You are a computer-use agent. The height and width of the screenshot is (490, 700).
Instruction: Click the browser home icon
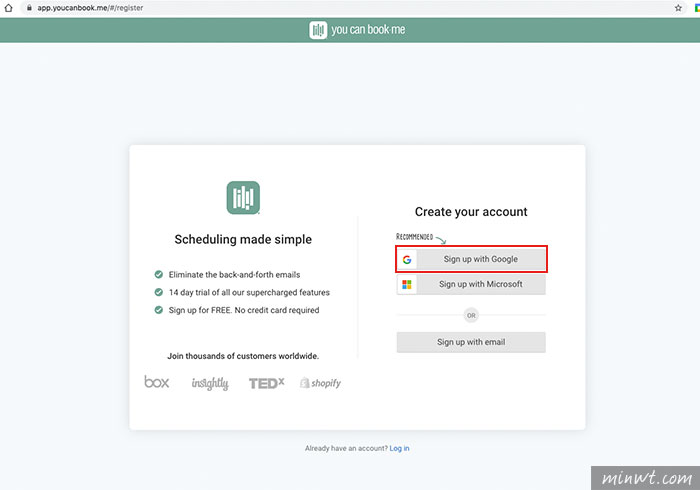click(x=8, y=8)
